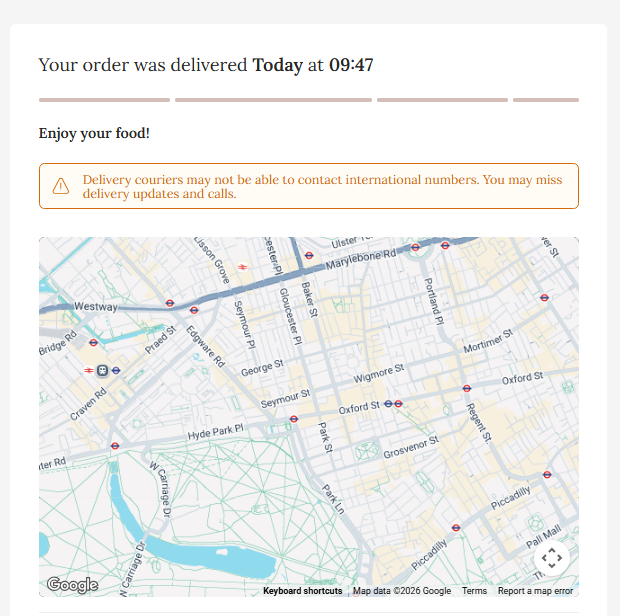Screen dimensions: 620x616
Task: Click the orange warning triangle icon
Action: pos(61,186)
